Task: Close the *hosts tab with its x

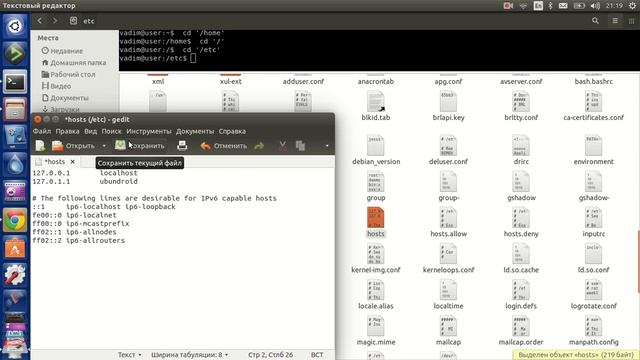Action: [73, 162]
